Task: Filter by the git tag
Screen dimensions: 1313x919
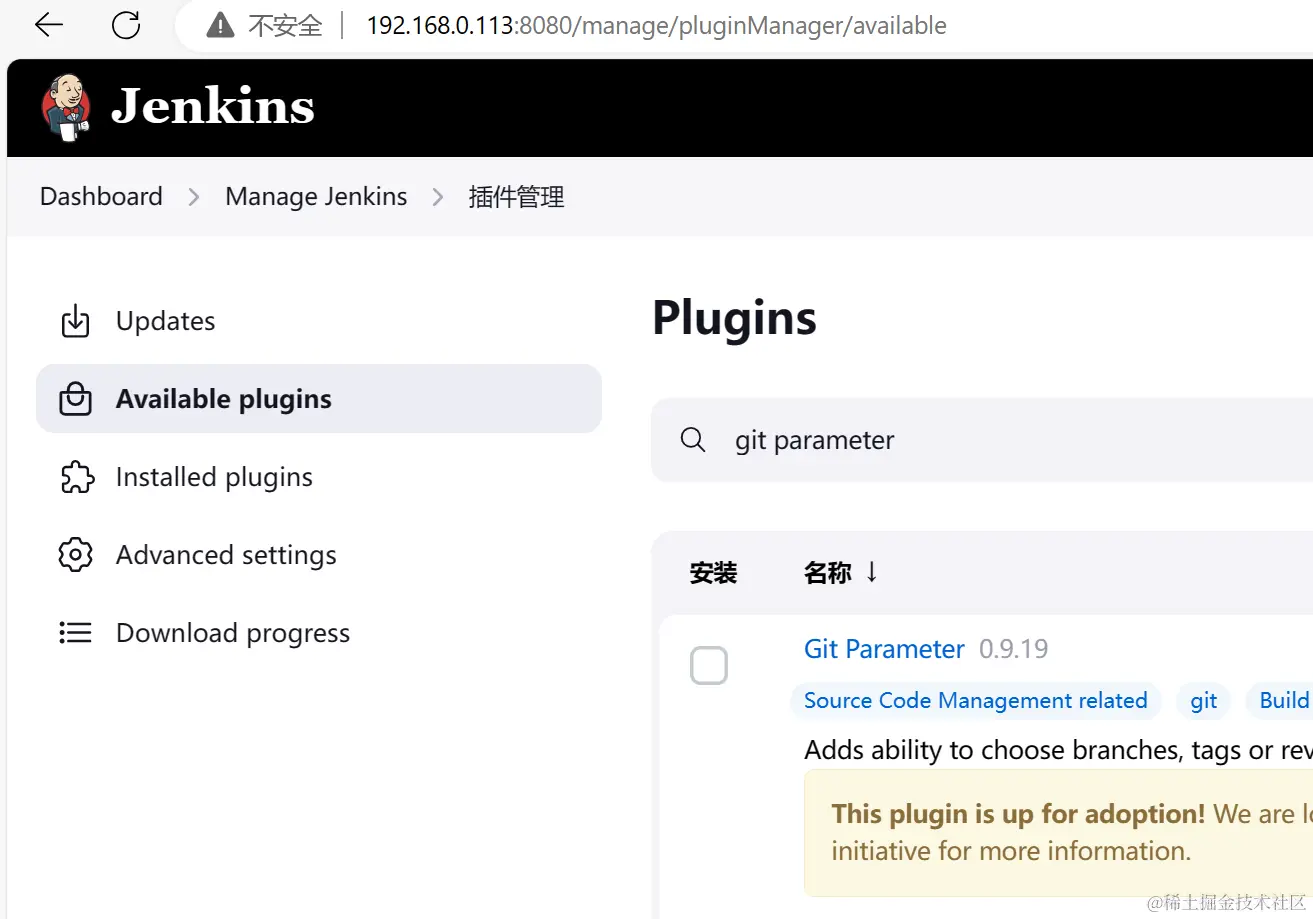Action: pos(1204,701)
